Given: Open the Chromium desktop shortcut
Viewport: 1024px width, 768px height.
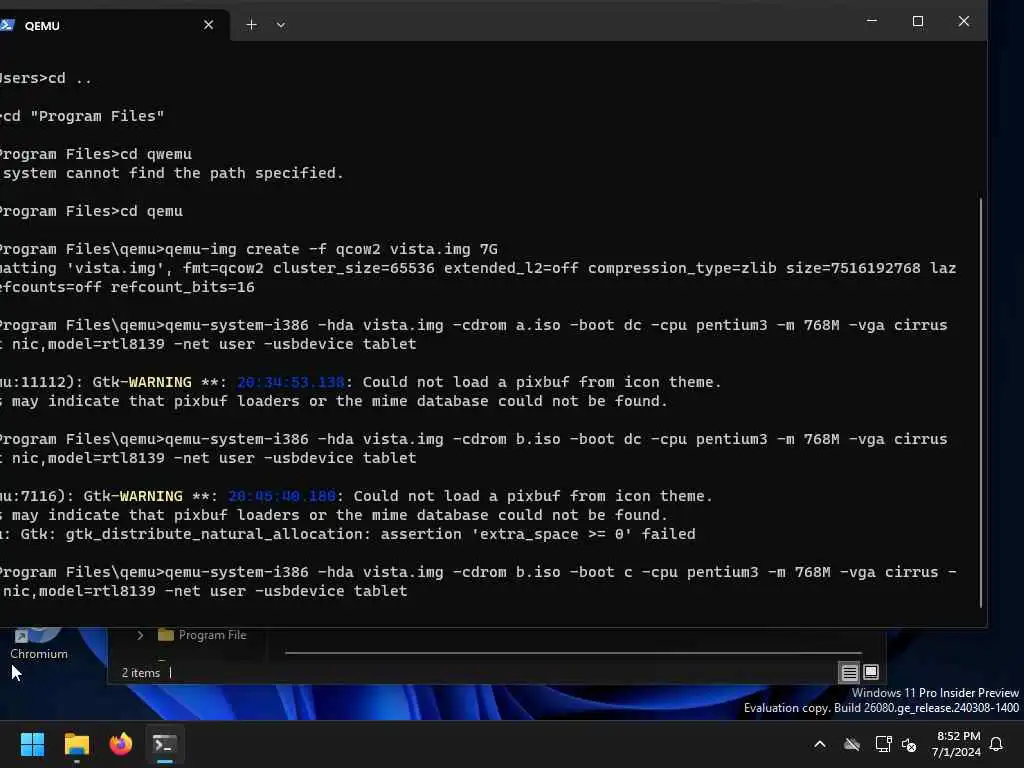Looking at the screenshot, I should 39,643.
